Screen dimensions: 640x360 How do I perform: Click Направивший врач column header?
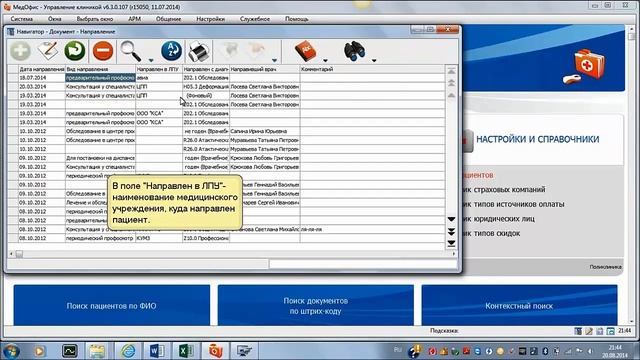click(264, 69)
